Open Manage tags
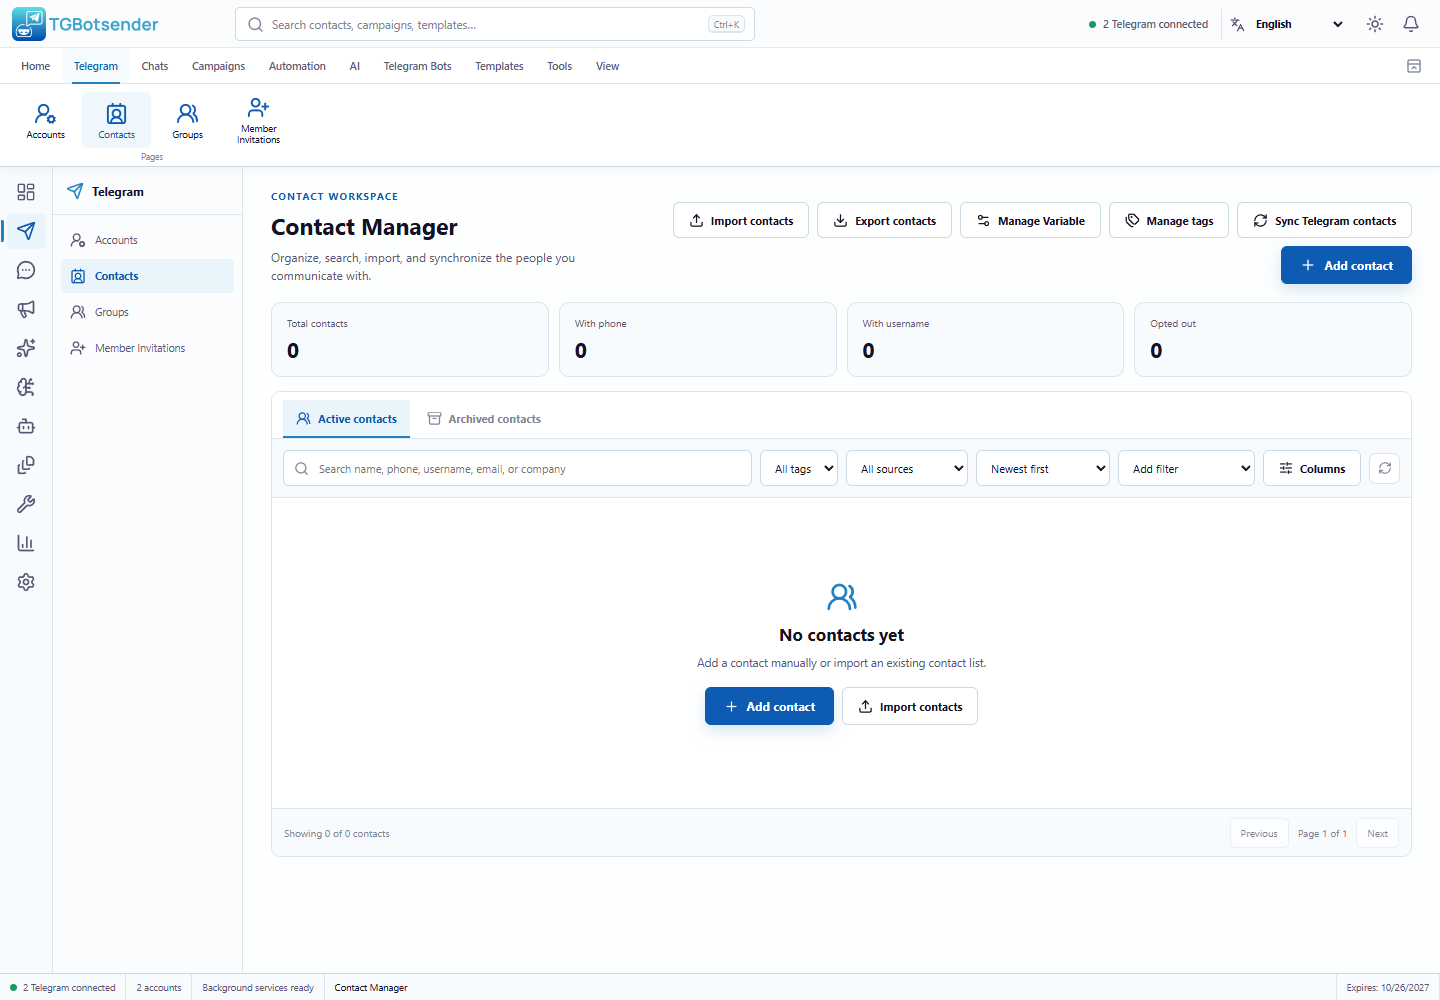This screenshot has width=1440, height=1000. [x=1169, y=220]
